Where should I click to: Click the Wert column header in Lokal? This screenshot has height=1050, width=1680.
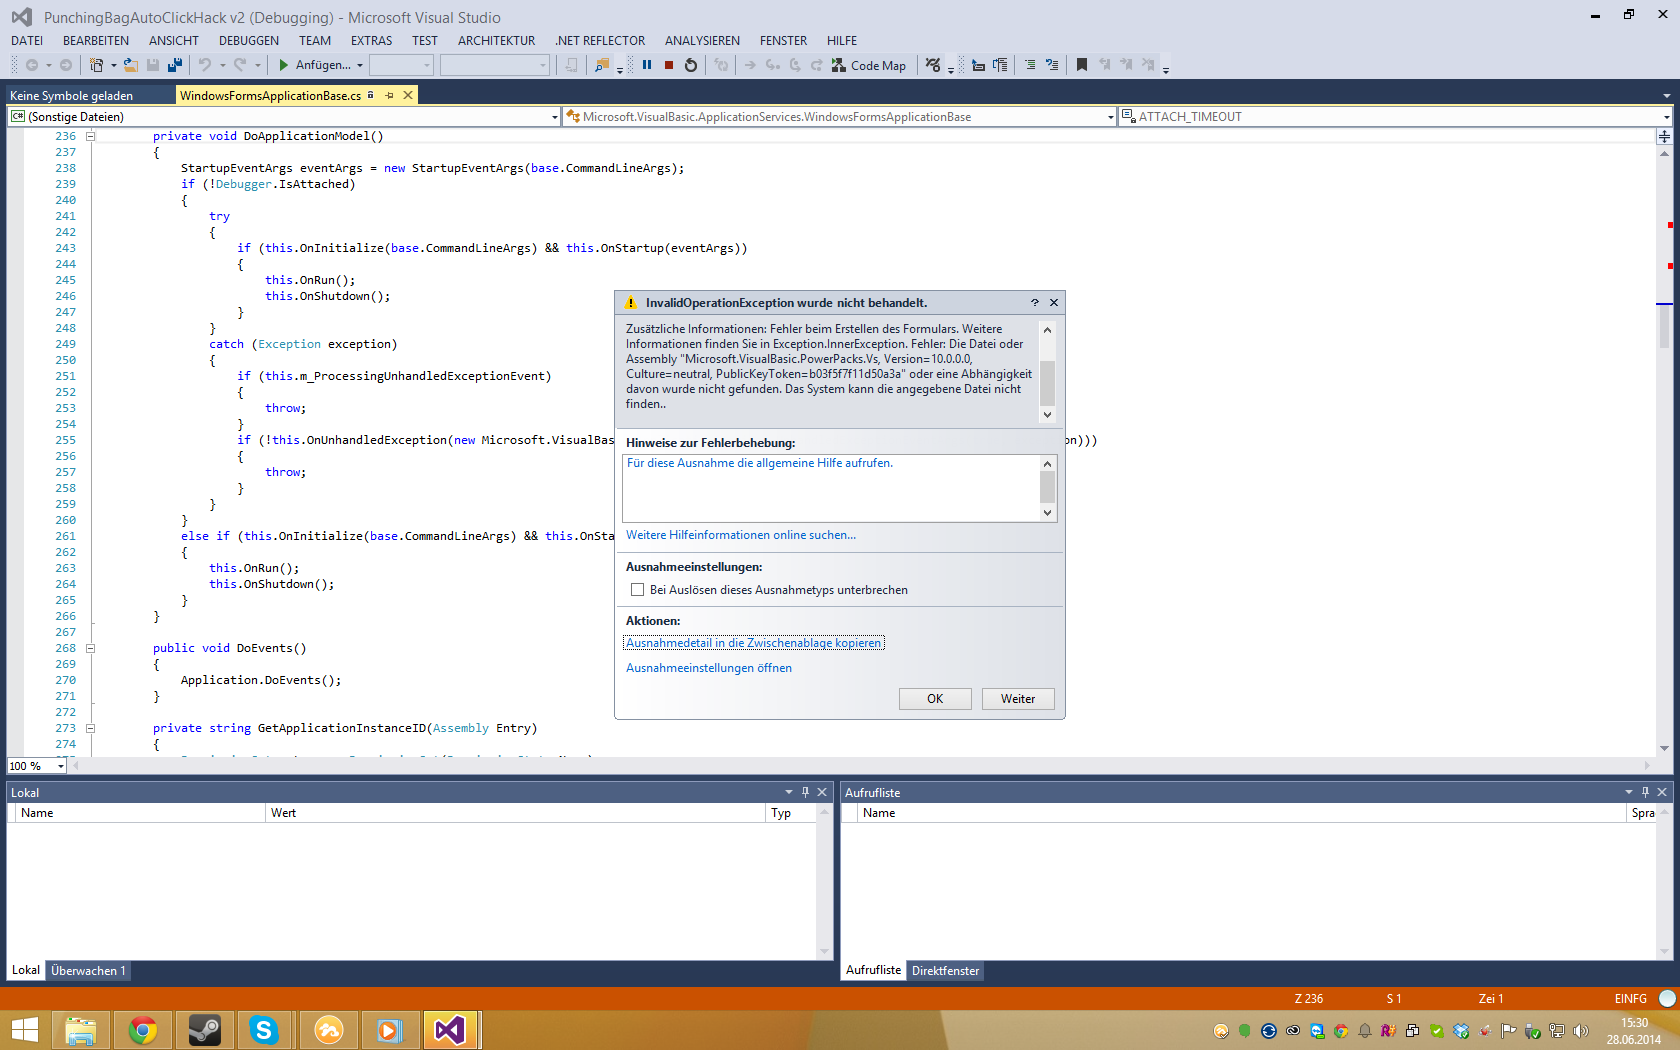click(516, 813)
